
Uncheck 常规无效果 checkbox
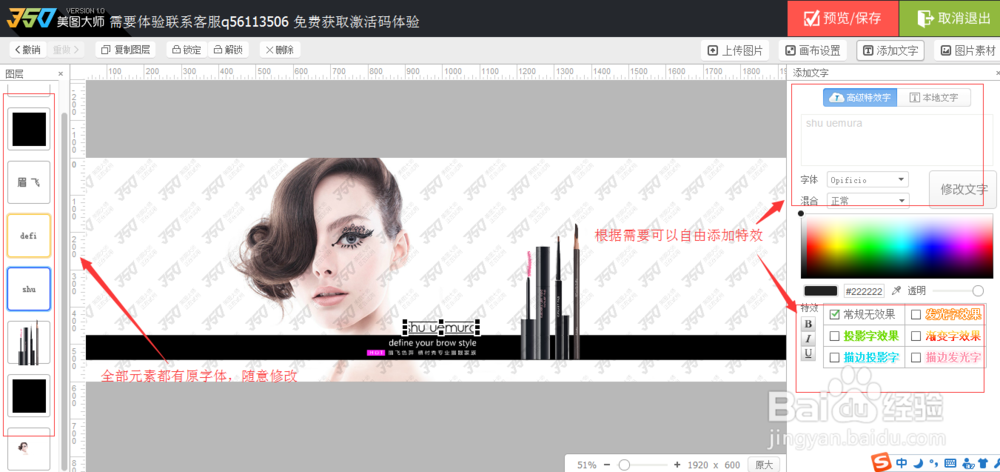[x=835, y=314]
